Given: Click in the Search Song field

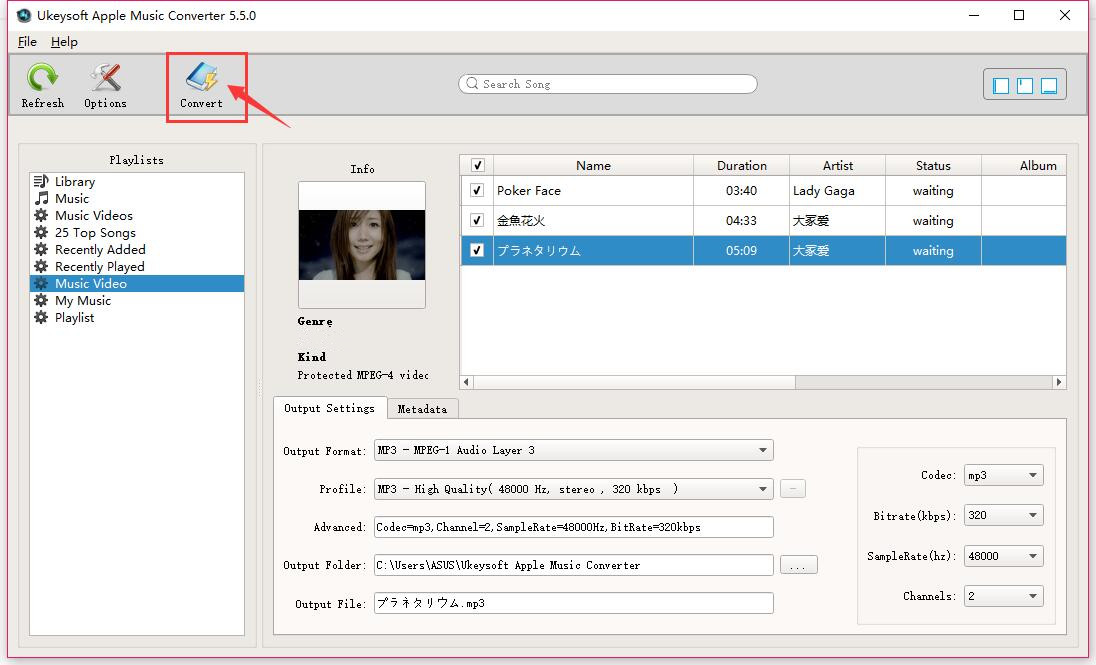Looking at the screenshot, I should click(608, 84).
